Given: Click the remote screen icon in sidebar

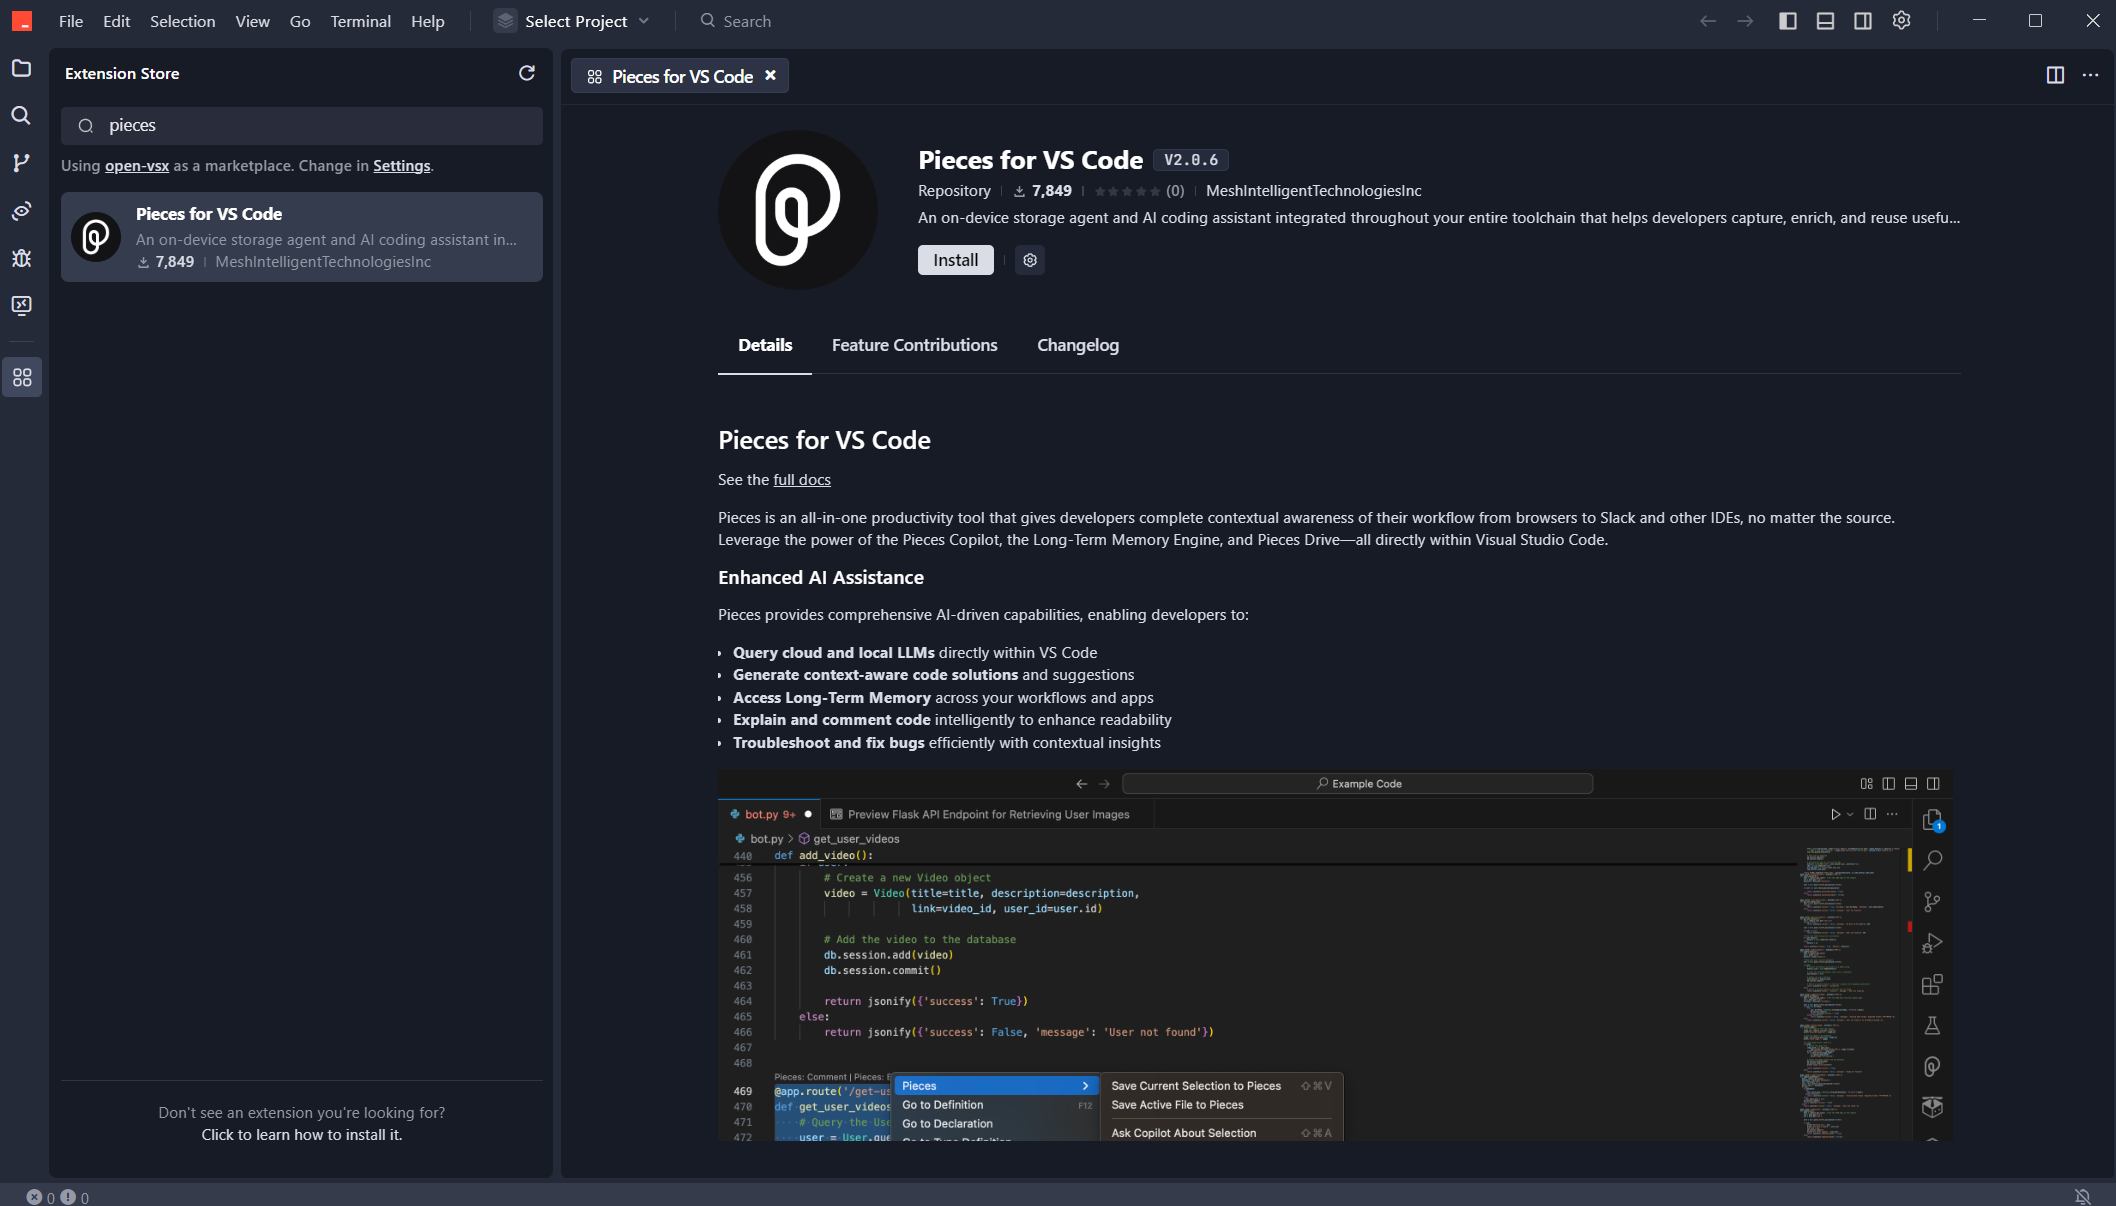Looking at the screenshot, I should [21, 305].
